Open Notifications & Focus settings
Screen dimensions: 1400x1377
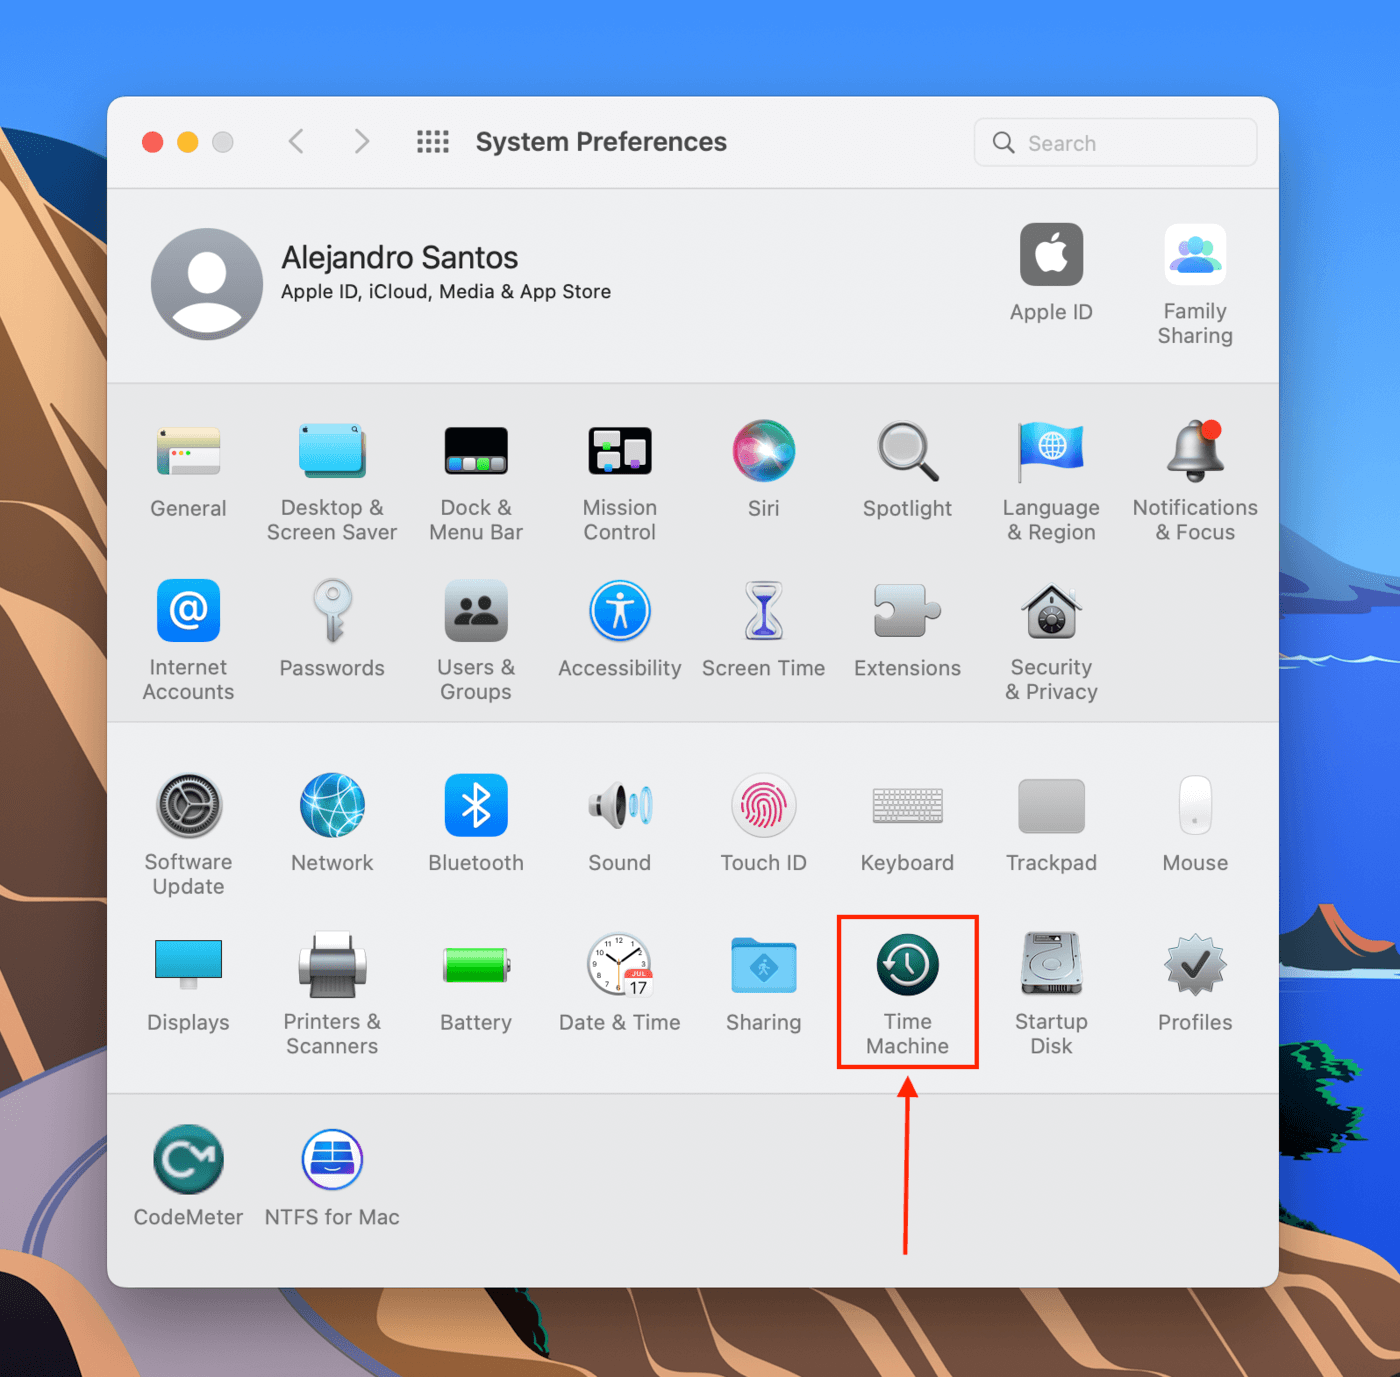click(x=1194, y=470)
